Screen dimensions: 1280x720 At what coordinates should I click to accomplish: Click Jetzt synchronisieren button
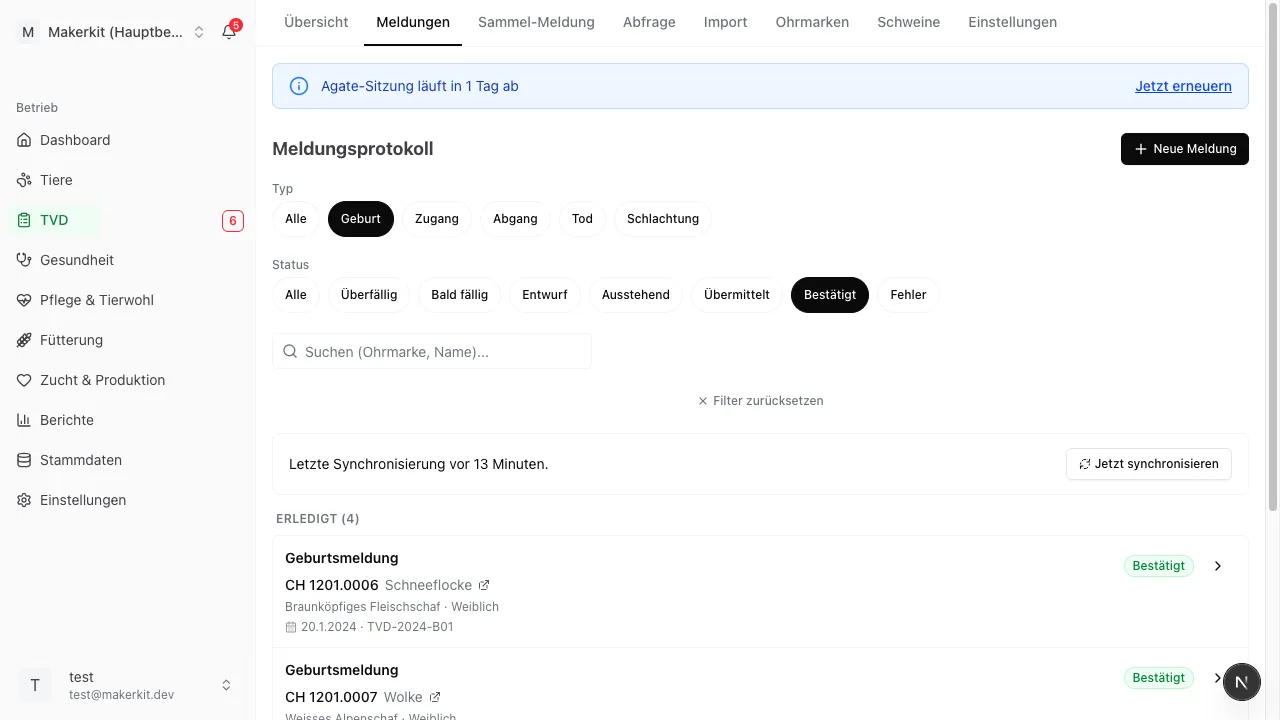(x=1149, y=464)
